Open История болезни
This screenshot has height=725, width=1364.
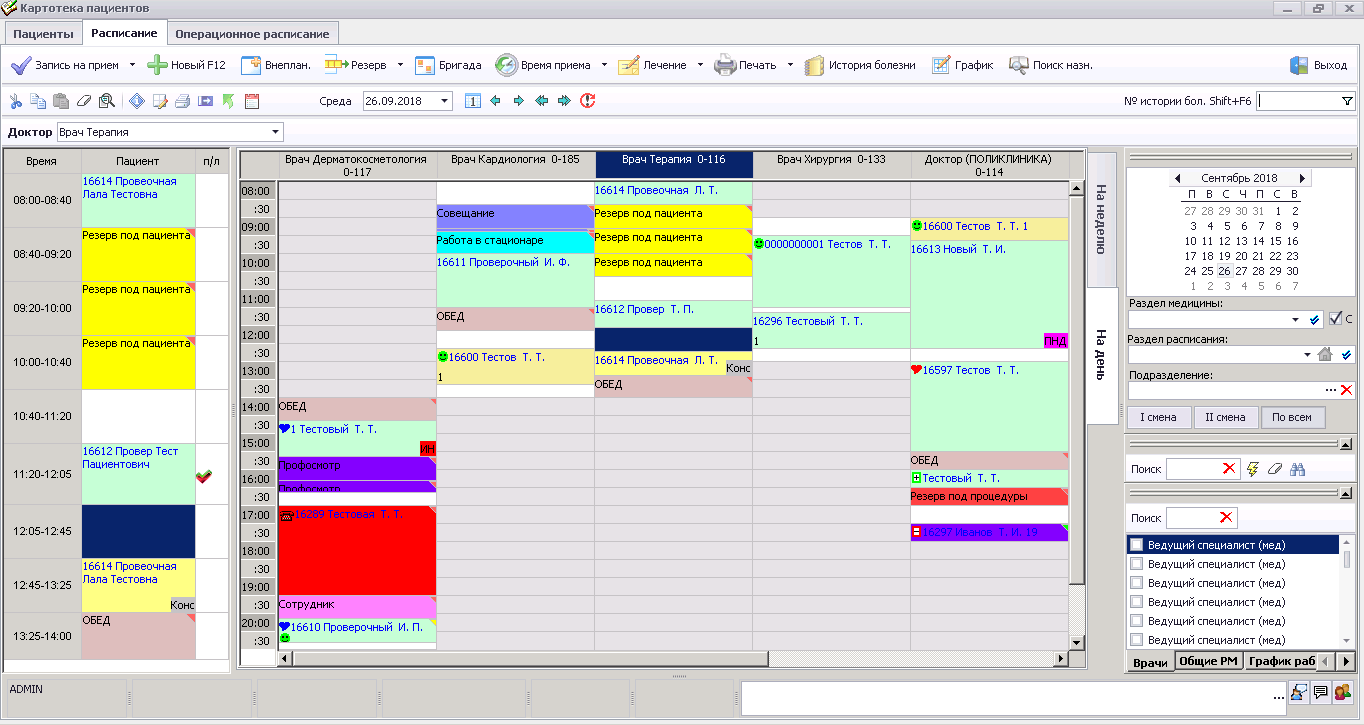click(x=860, y=65)
